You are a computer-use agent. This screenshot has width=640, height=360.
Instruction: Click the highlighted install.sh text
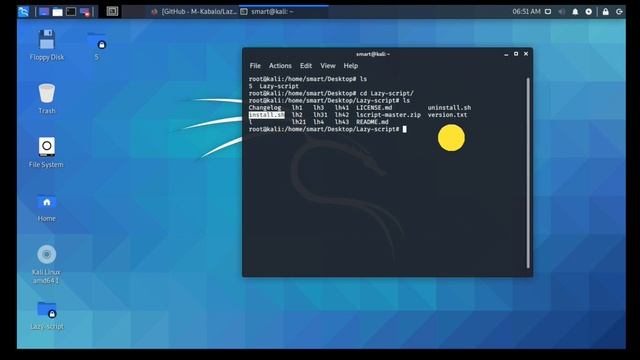[x=267, y=115]
